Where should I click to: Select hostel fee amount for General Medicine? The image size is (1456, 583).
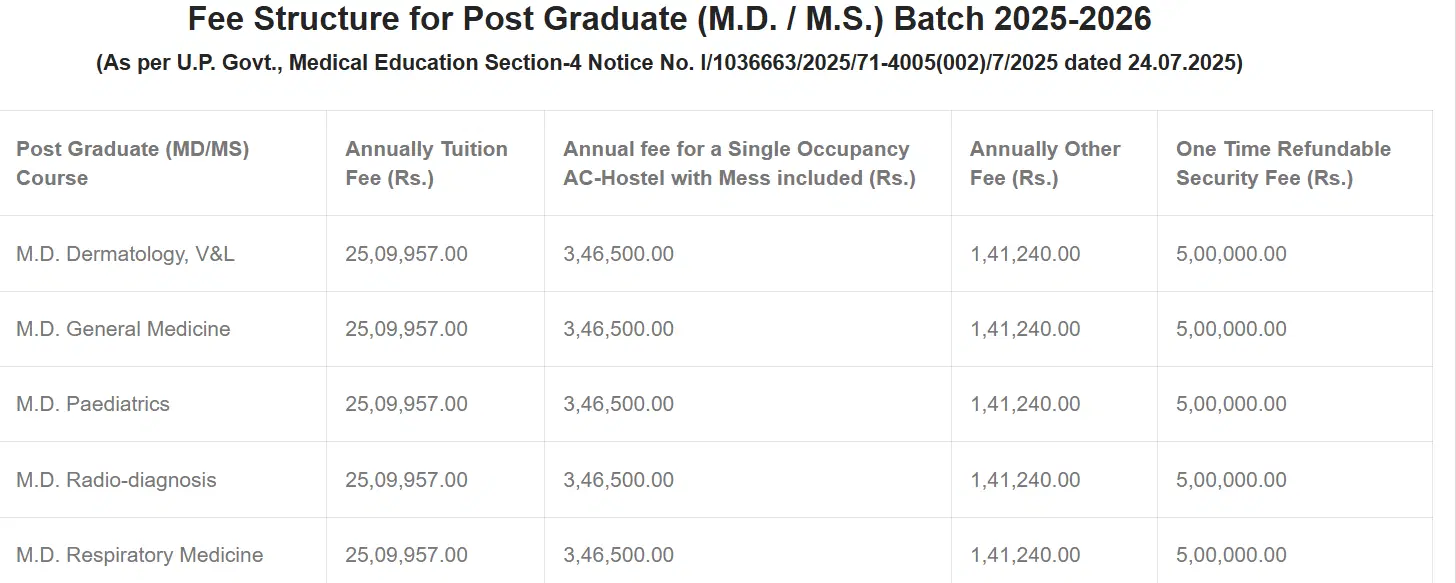tap(618, 329)
